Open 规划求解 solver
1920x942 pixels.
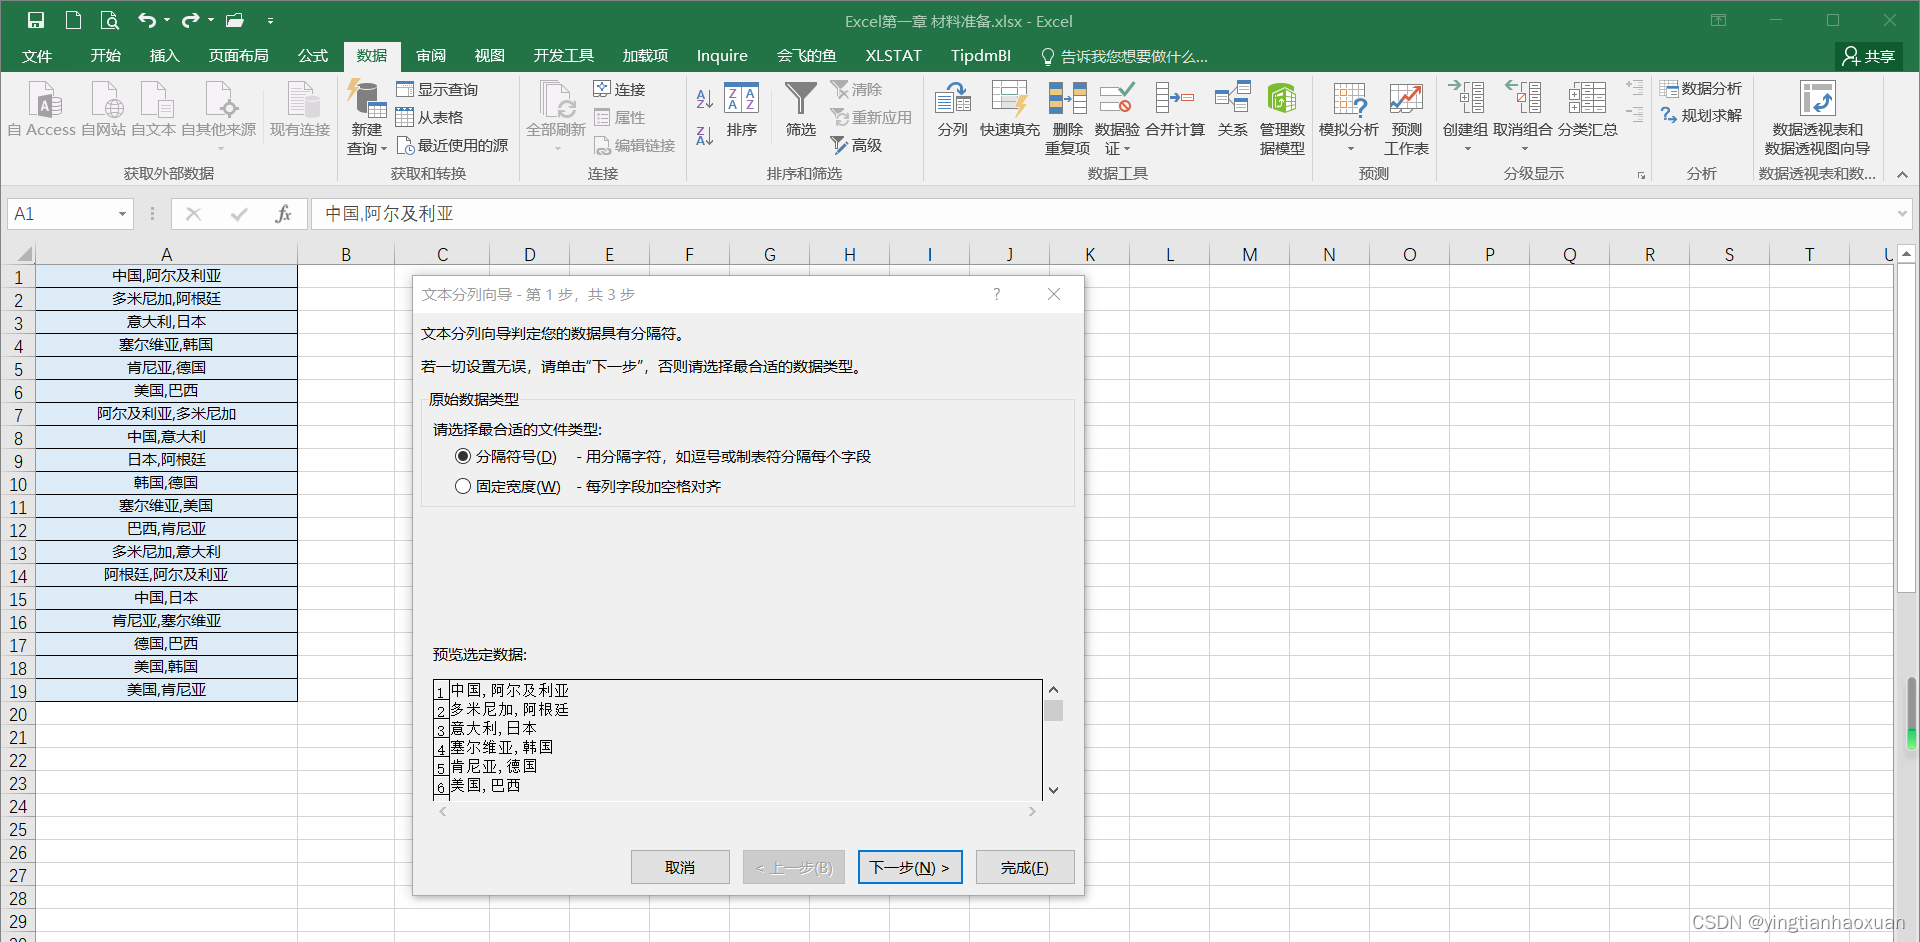point(1701,116)
